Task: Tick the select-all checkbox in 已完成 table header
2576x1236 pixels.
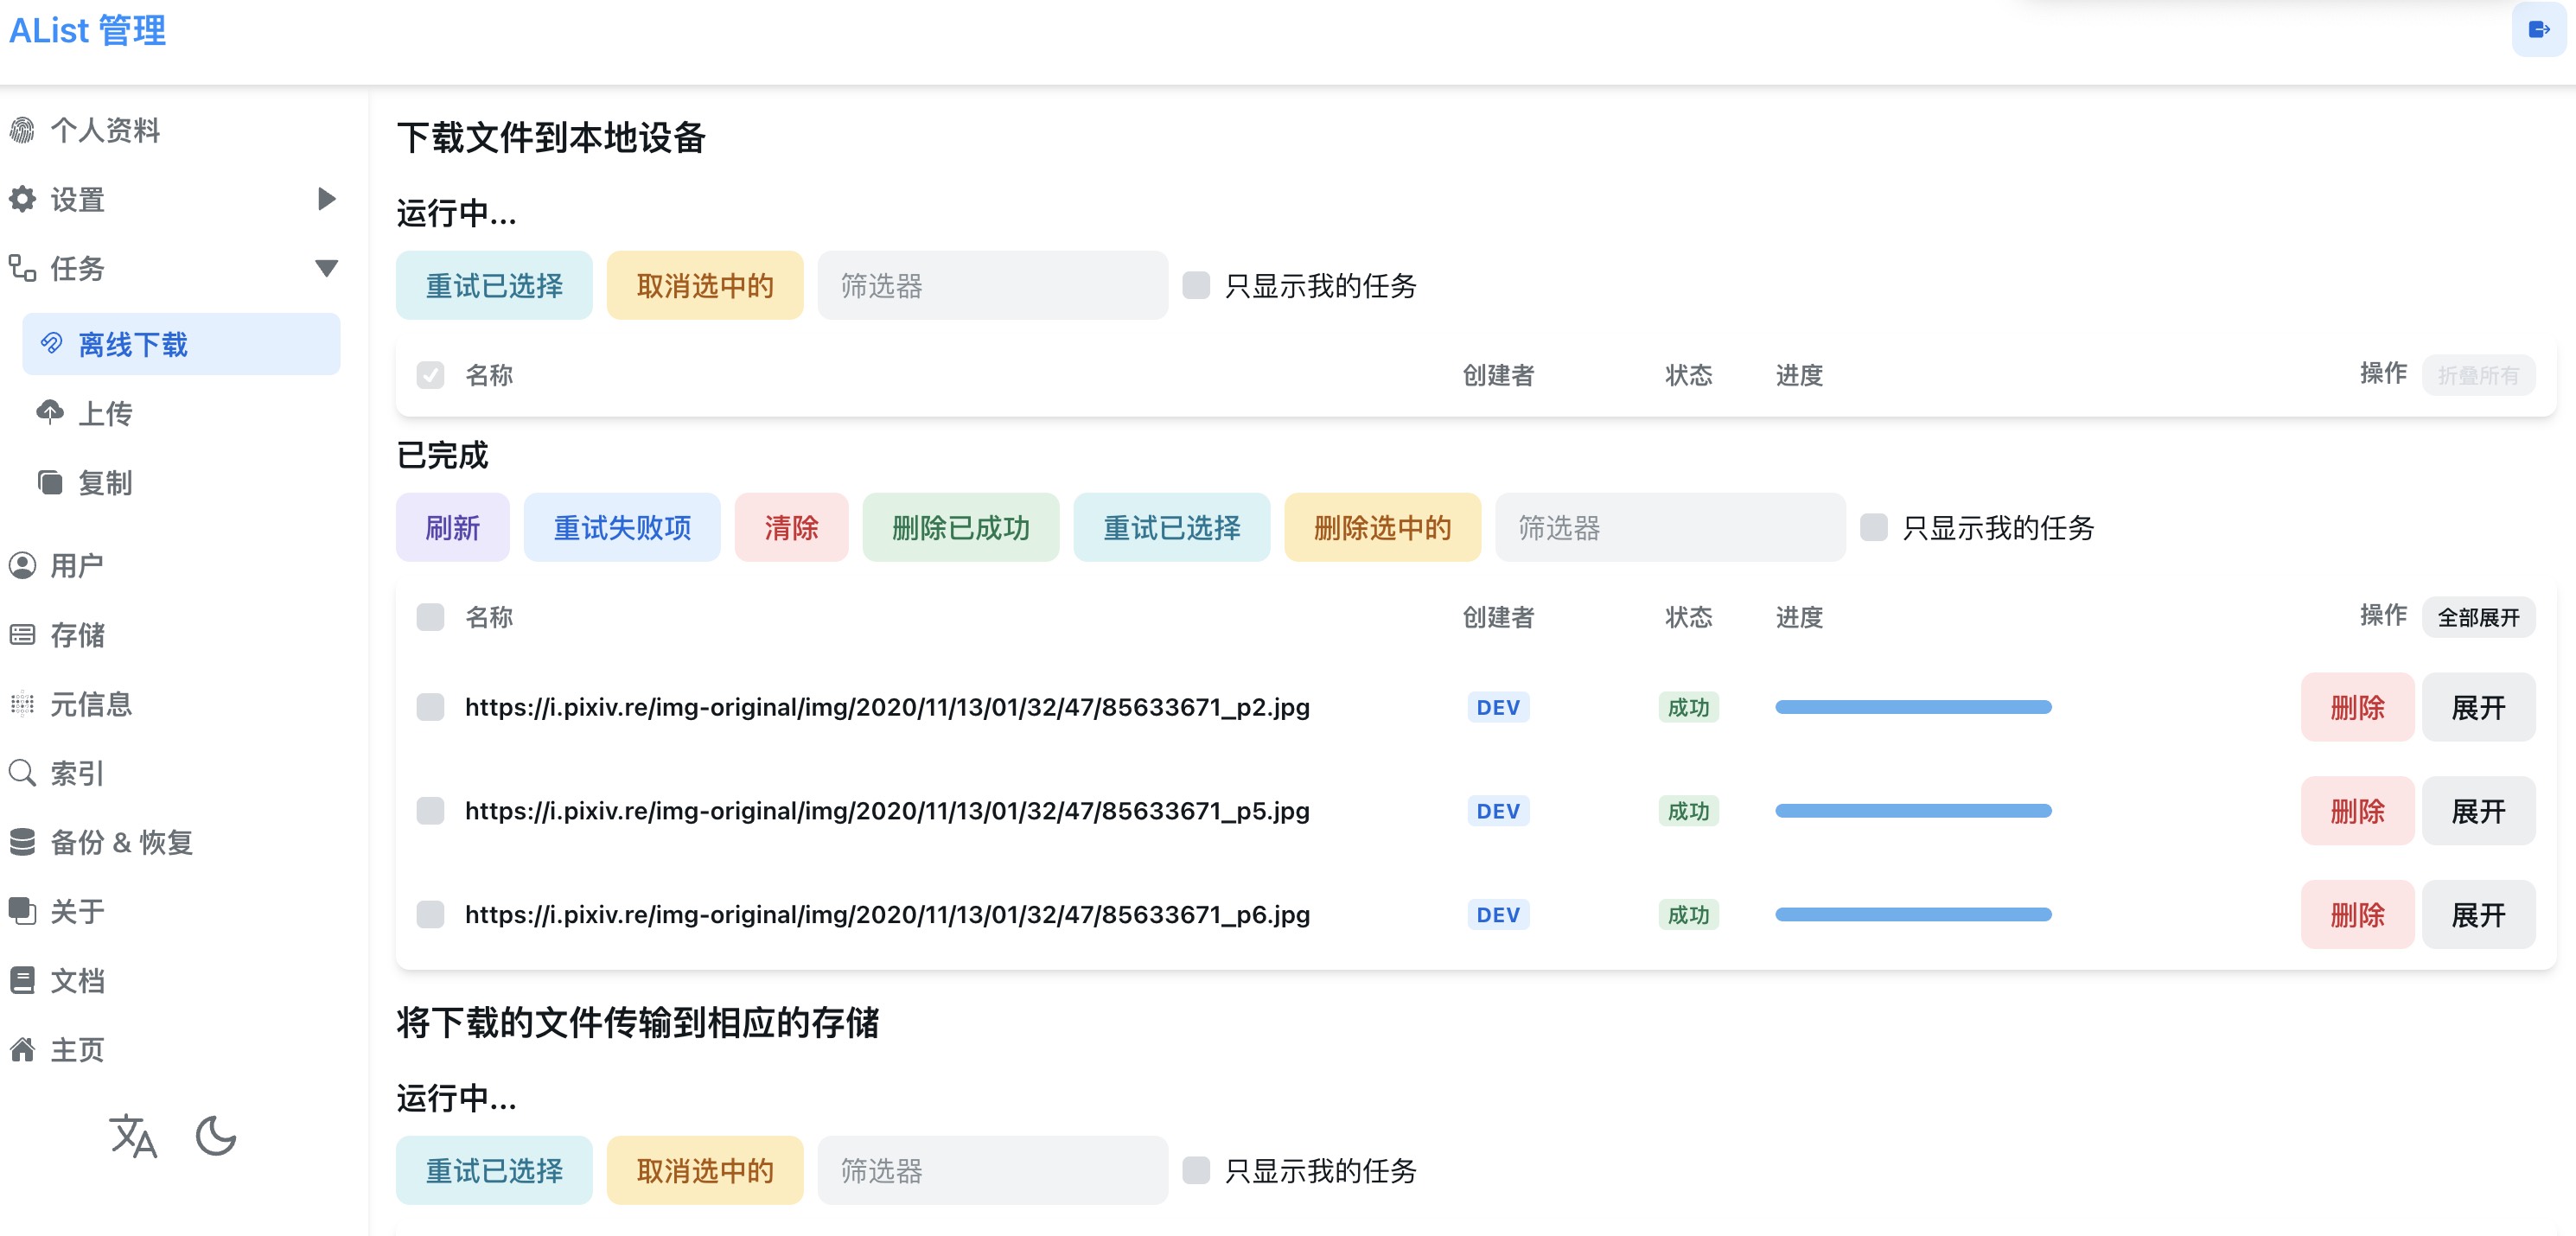Action: 430,617
